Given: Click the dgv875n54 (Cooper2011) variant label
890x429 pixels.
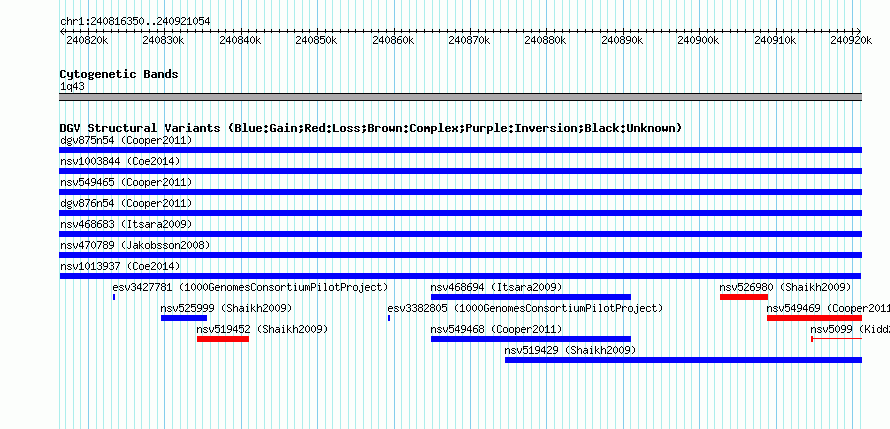Looking at the screenshot, I should (x=126, y=140).
